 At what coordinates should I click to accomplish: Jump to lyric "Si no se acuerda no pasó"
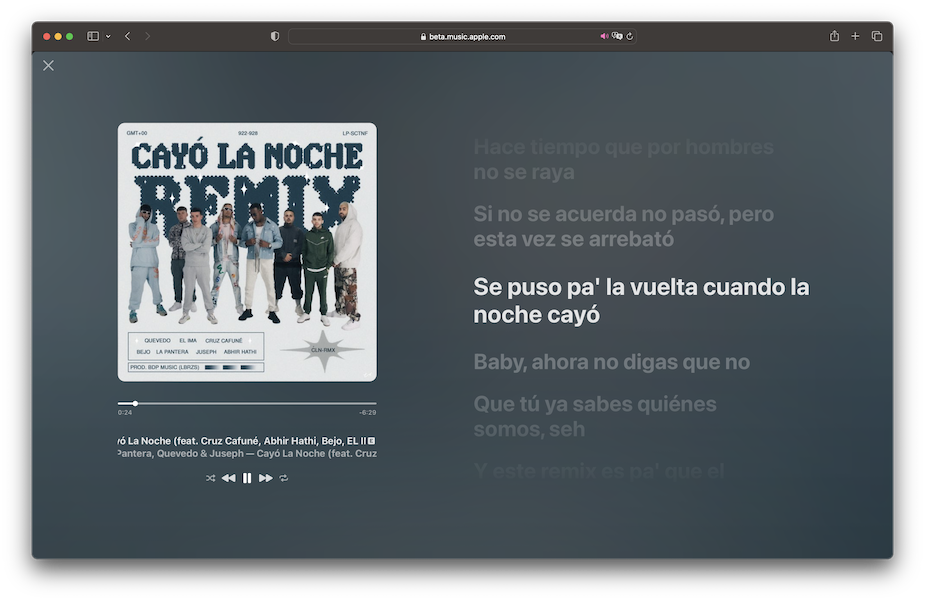[x=623, y=226]
